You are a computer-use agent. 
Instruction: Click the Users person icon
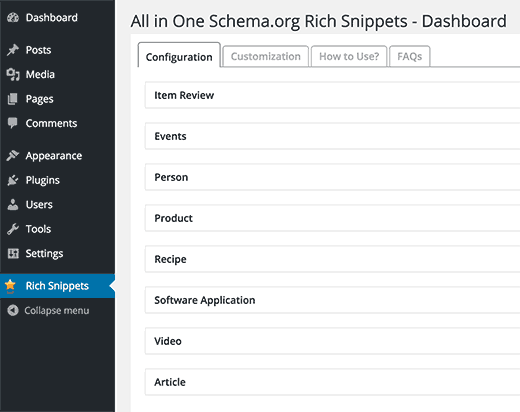[x=13, y=205]
